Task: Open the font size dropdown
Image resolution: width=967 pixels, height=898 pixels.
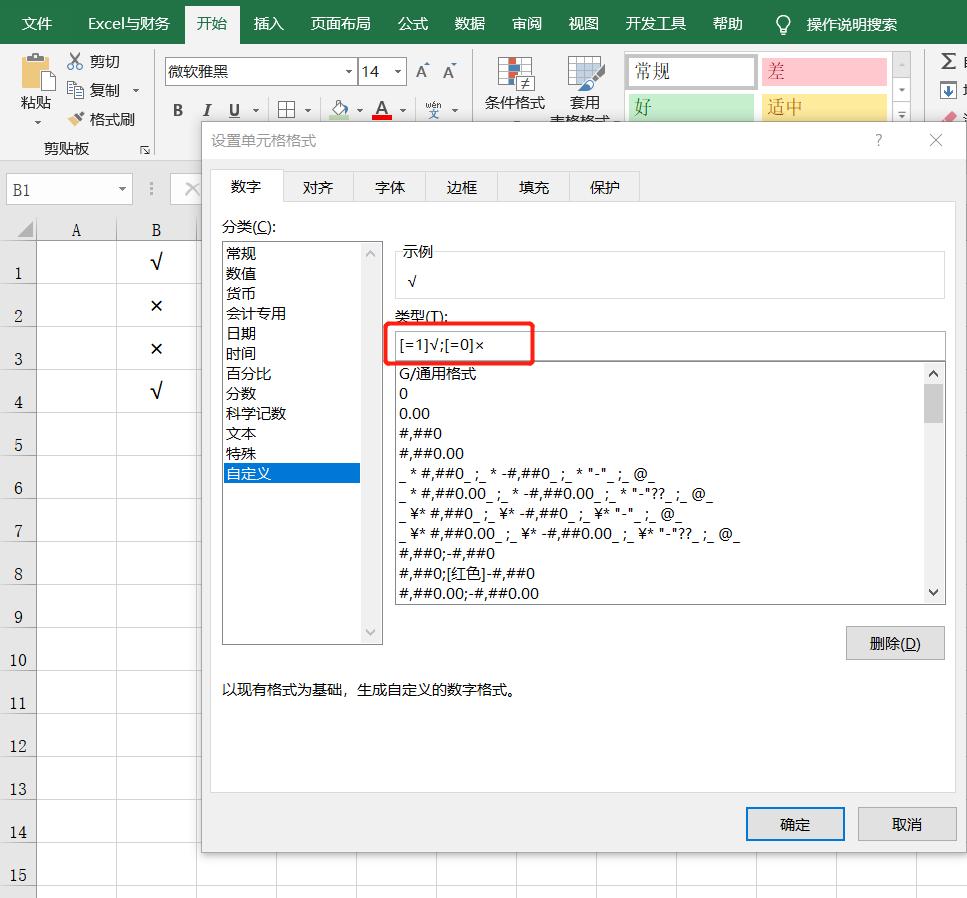Action: coord(397,72)
